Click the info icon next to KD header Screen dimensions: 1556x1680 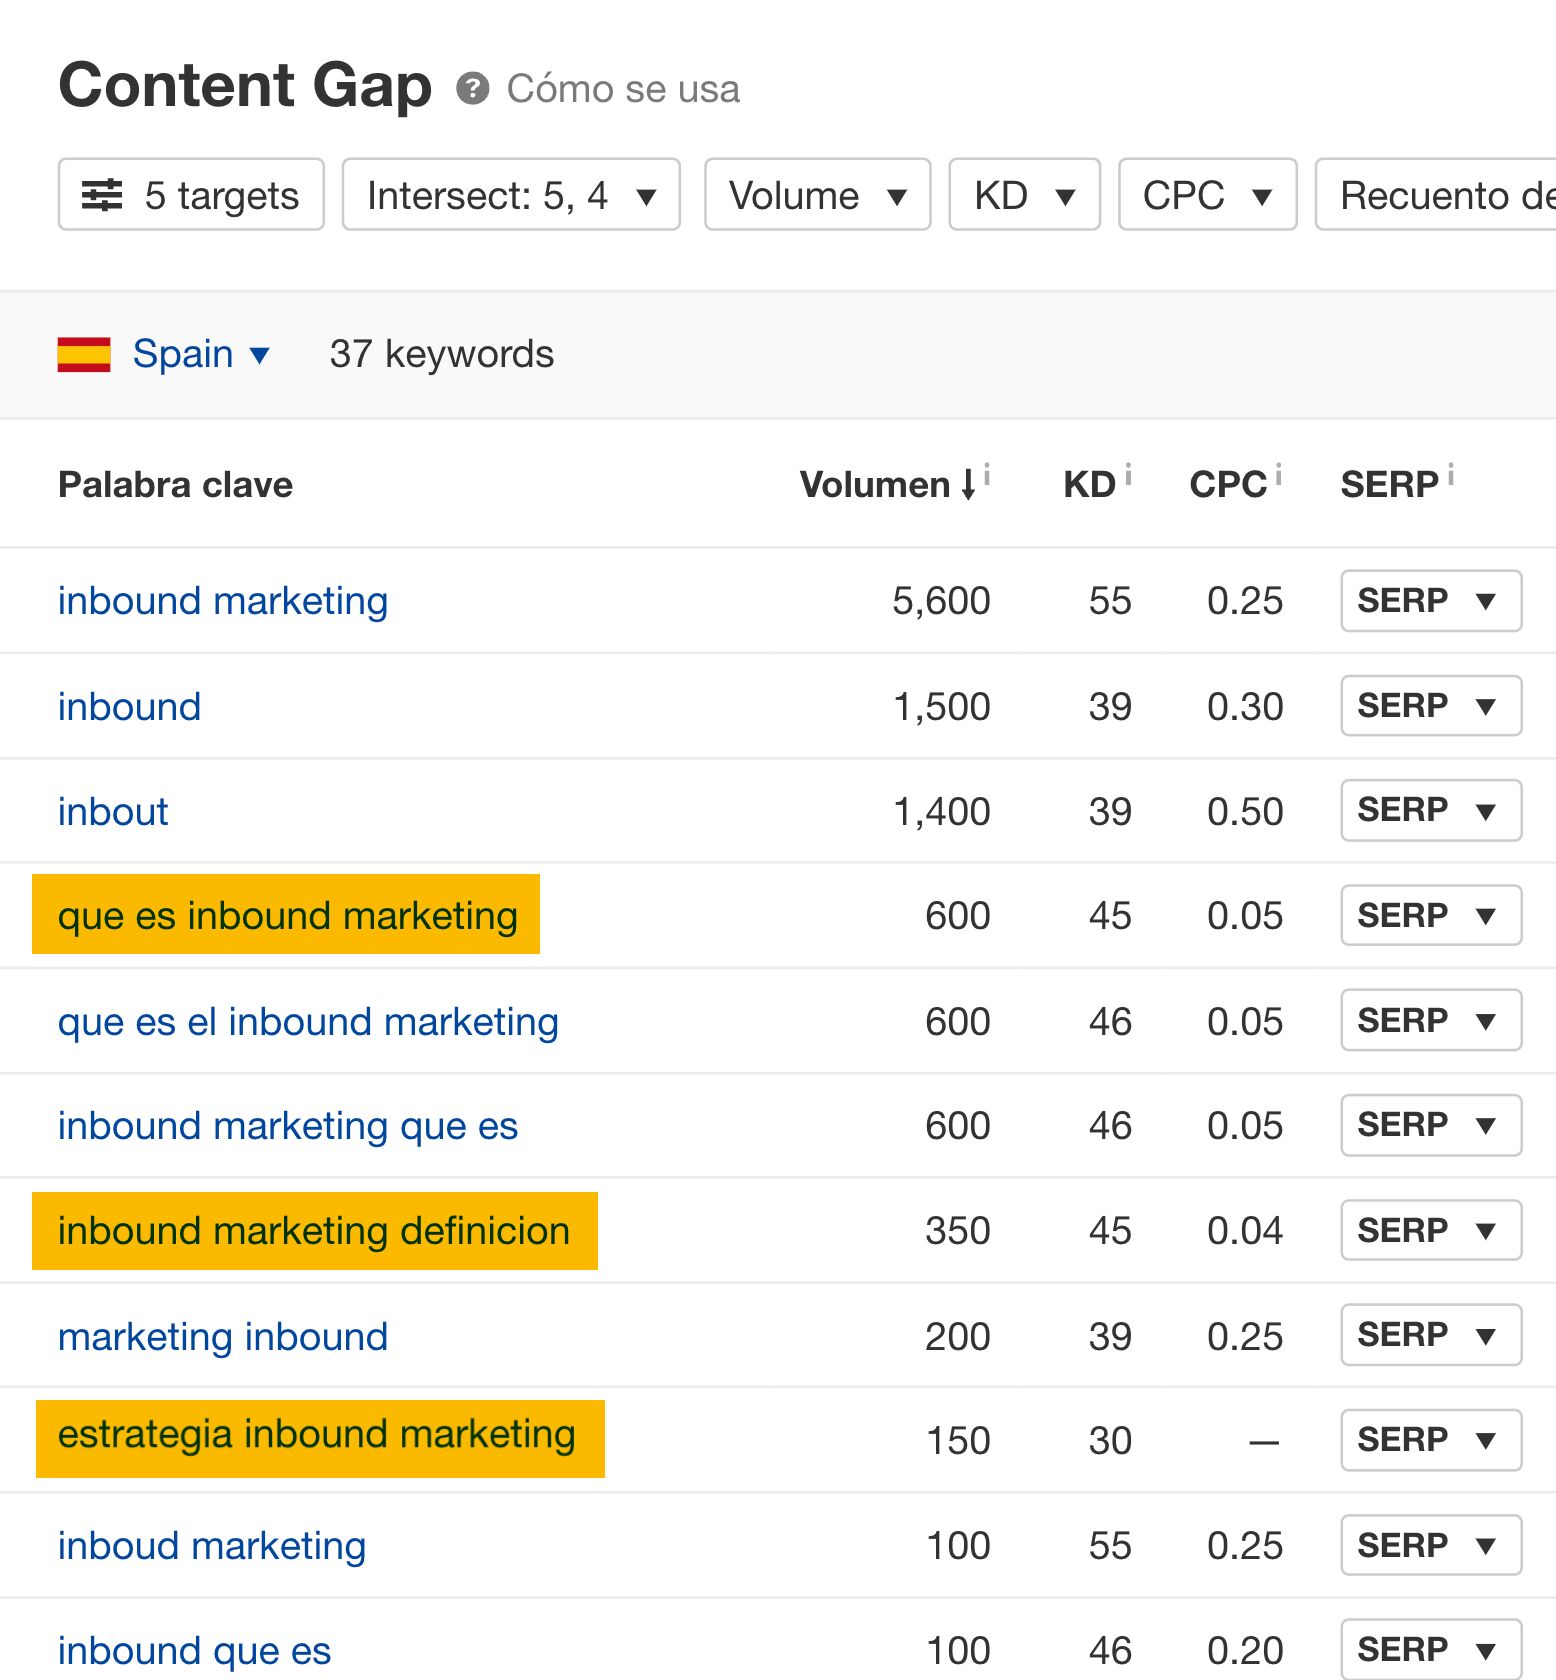pos(1127,474)
